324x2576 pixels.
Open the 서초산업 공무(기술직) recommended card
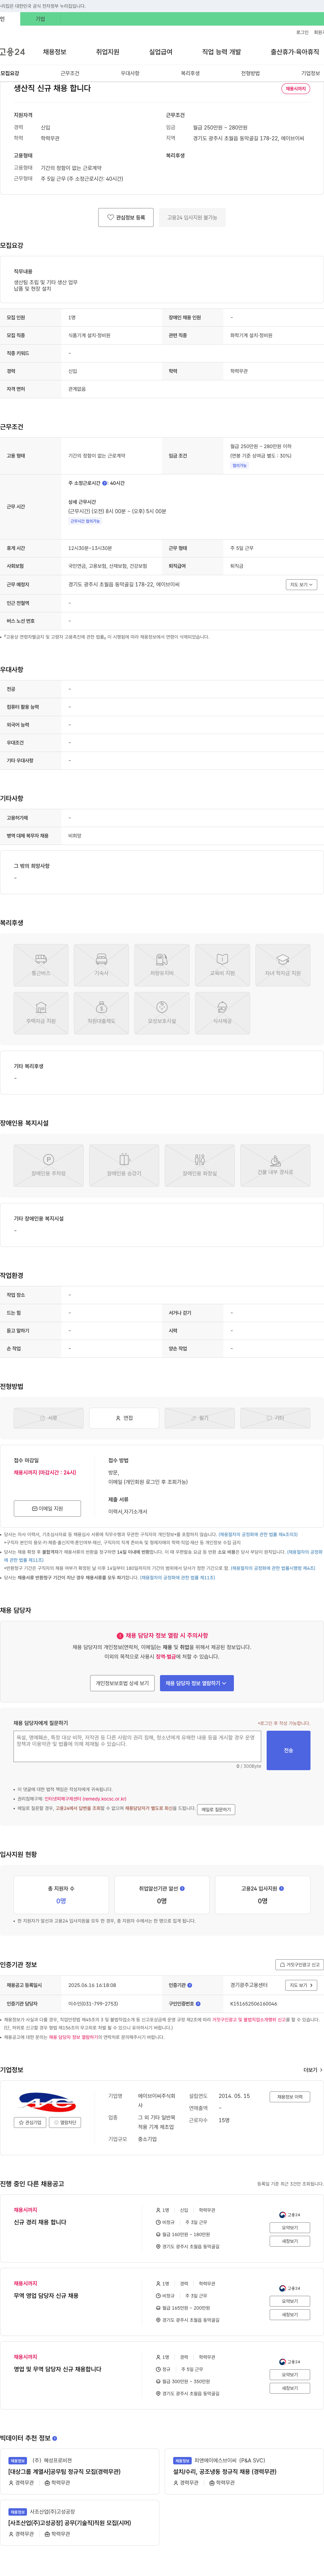click(80, 2523)
